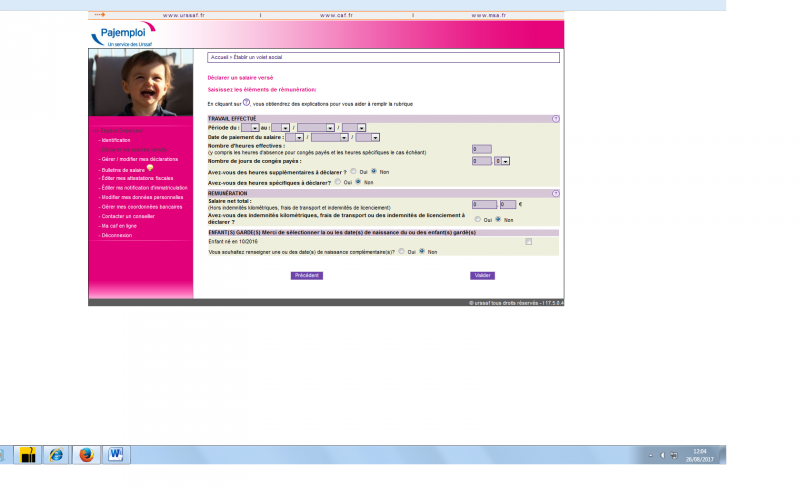Open Modifier mes données personnelles
Image resolution: width=800 pixels, height=500 pixels.
click(x=142, y=197)
